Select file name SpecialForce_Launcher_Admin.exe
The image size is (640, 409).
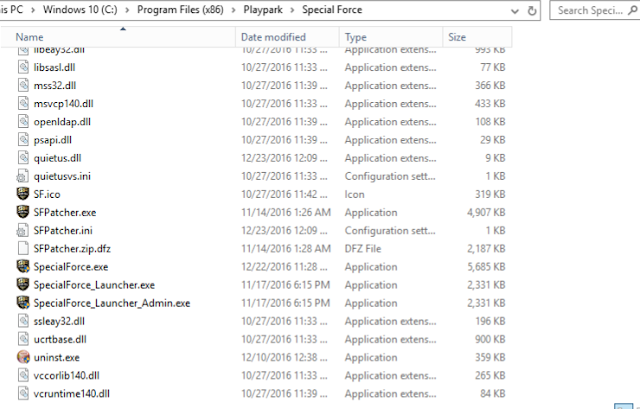[x=112, y=303]
